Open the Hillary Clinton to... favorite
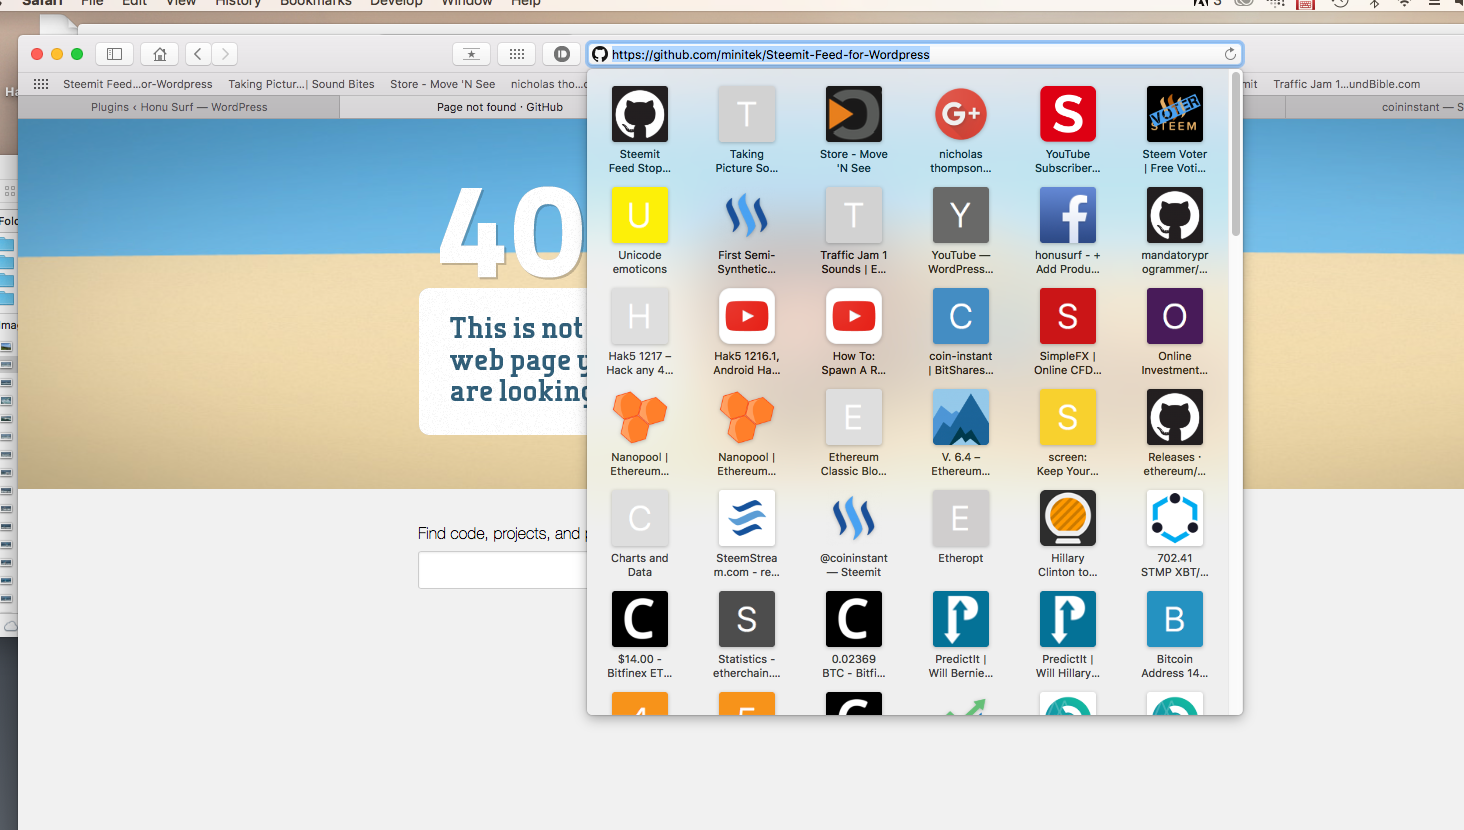 [x=1068, y=518]
